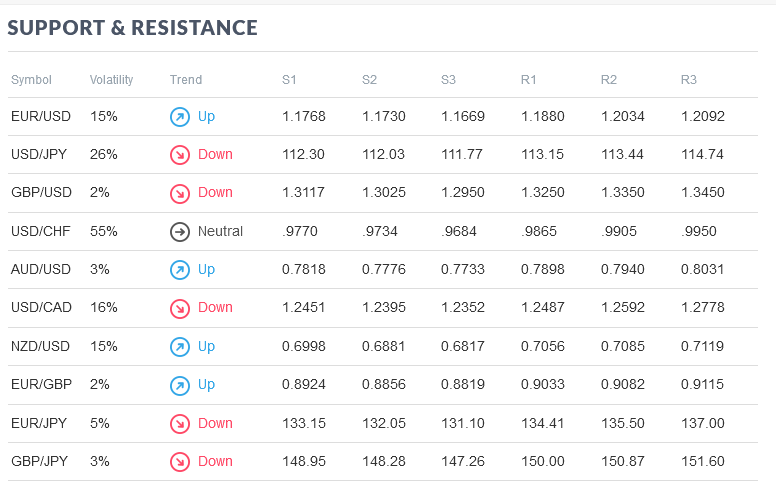
Task: Click the Down arrow icon for EUR/JPY
Action: (180, 424)
